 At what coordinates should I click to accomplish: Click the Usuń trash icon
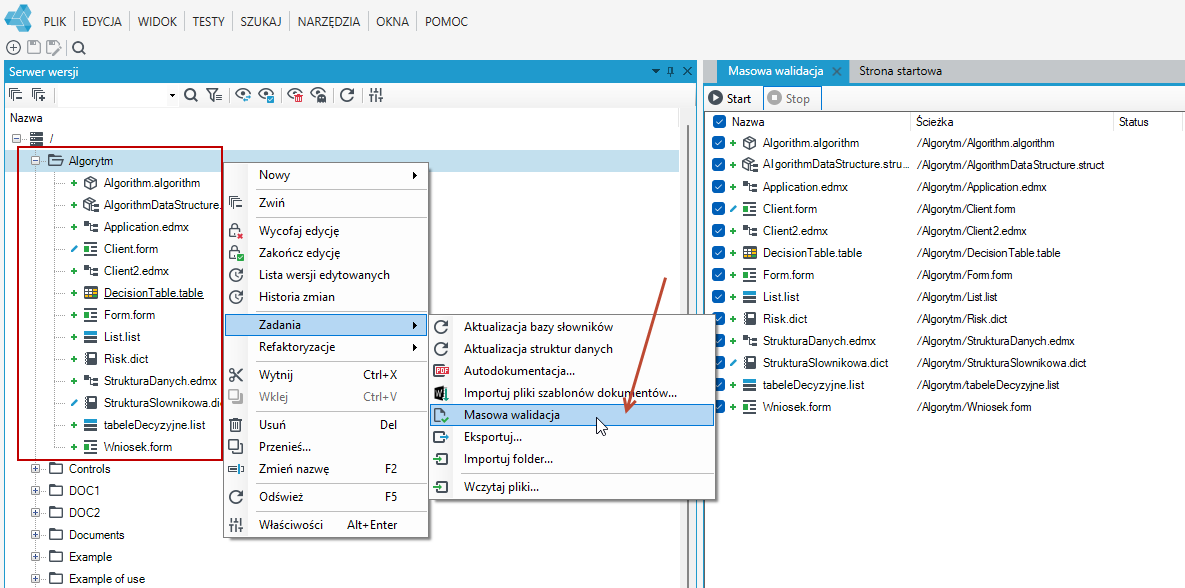pyautogui.click(x=236, y=425)
